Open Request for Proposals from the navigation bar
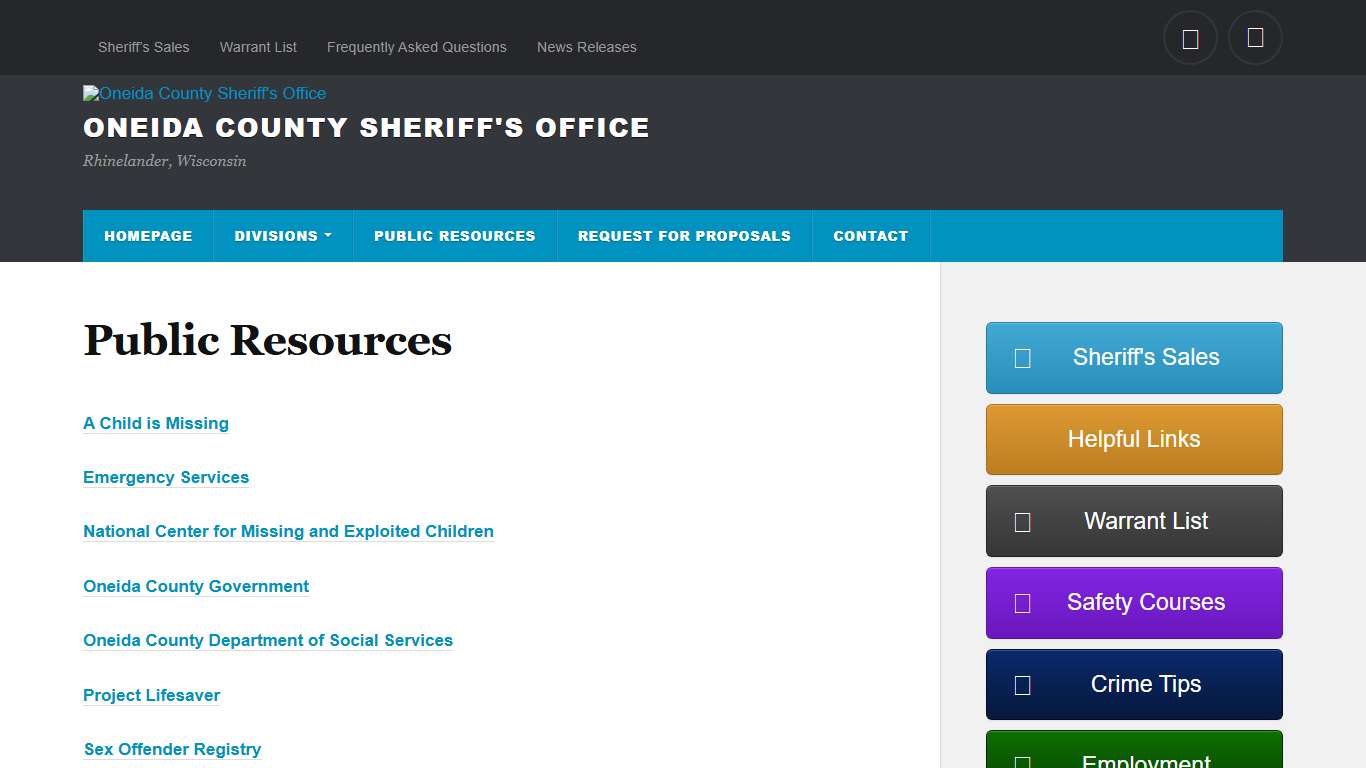1366x768 pixels. 684,235
